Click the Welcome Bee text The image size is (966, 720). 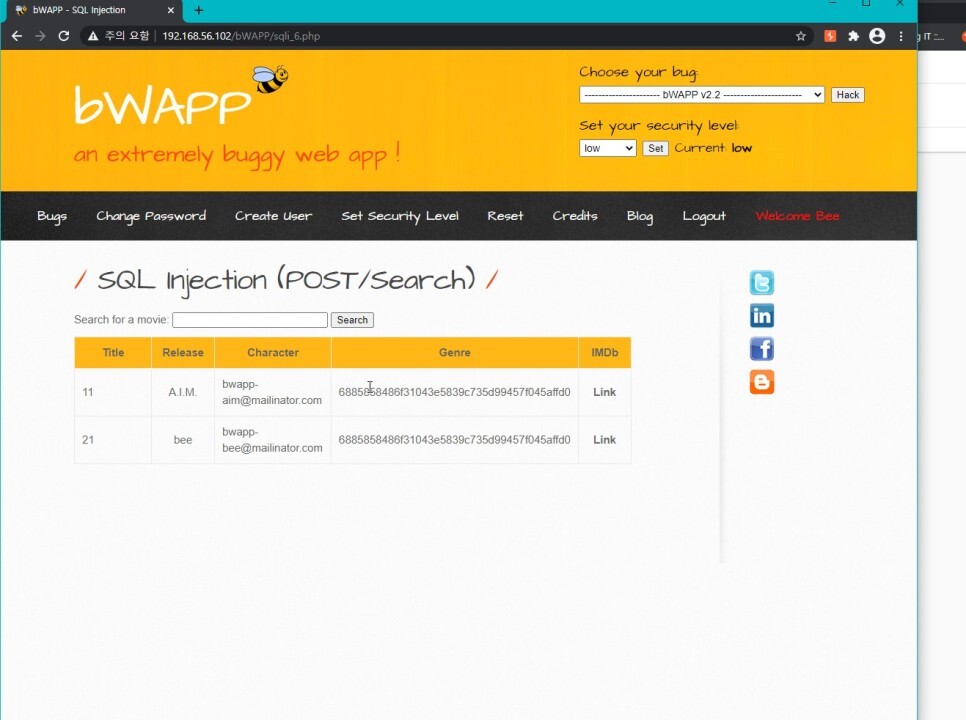[797, 216]
